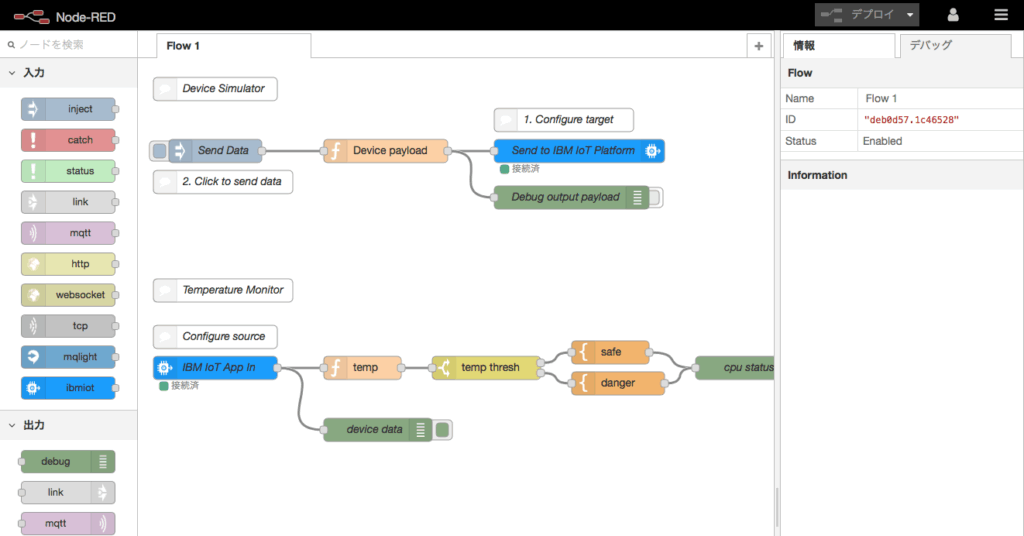Screen dimensions: 1024x536
Task: Select the ibmiot node in the palette
Action: tap(68, 388)
